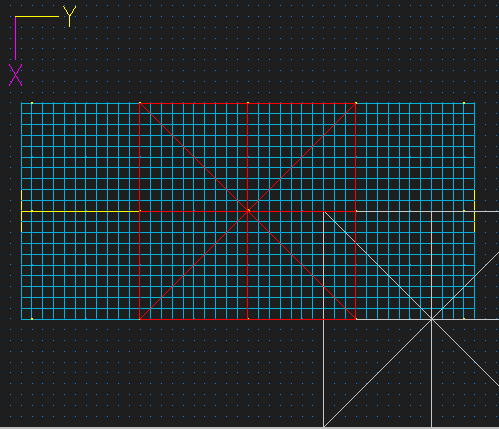Pick yellow vertical marker on right mesh edge
Image resolution: width=499 pixels, height=429 pixels.
click(474, 211)
